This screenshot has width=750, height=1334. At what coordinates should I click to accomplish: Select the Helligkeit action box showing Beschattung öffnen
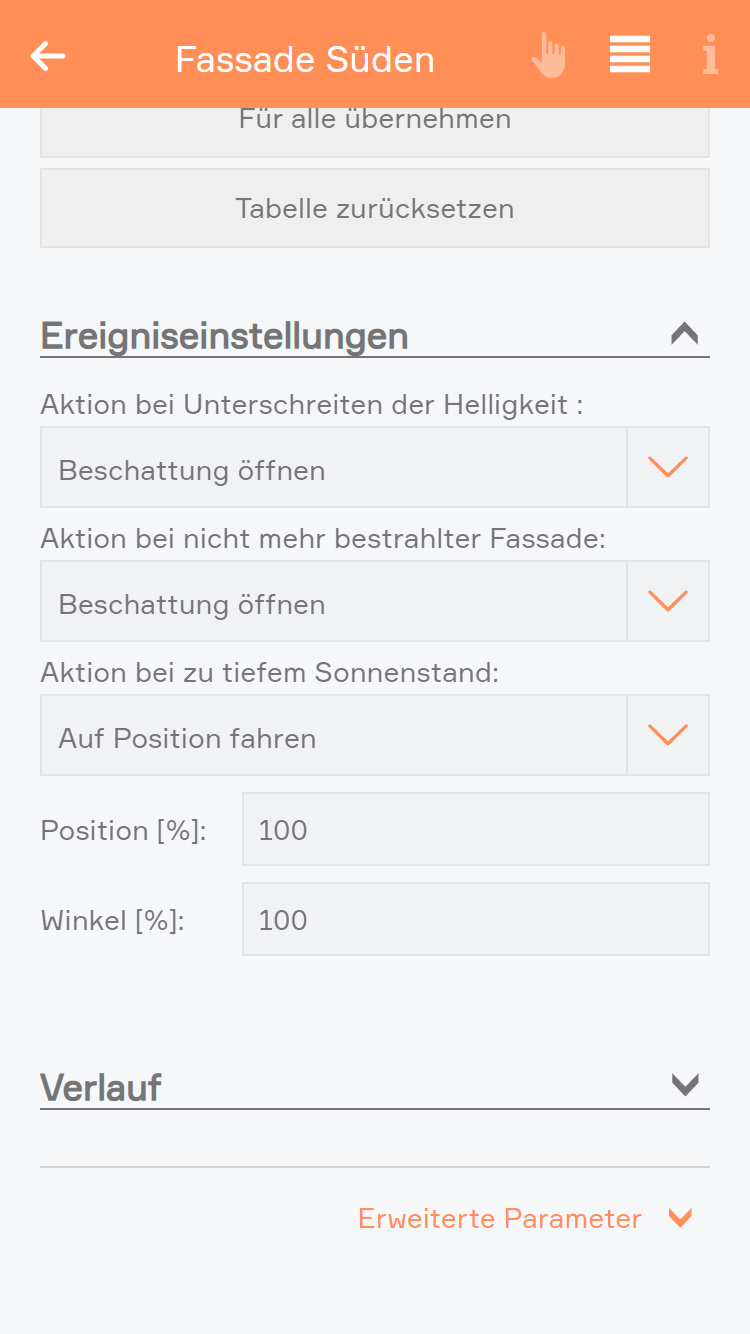click(333, 468)
